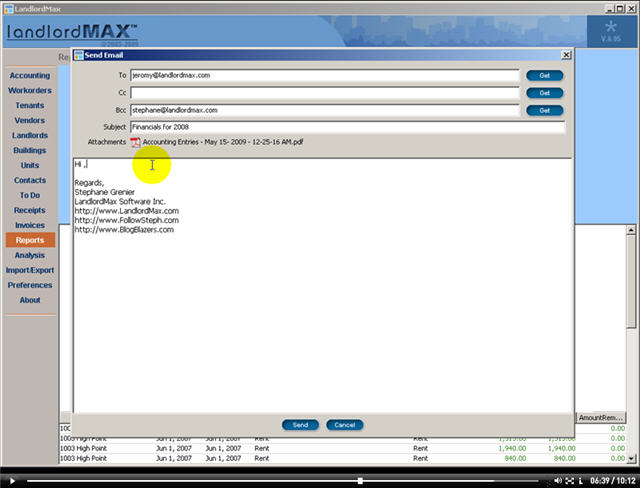Click the http://www.LandlordMax.com signature line

tap(127, 211)
